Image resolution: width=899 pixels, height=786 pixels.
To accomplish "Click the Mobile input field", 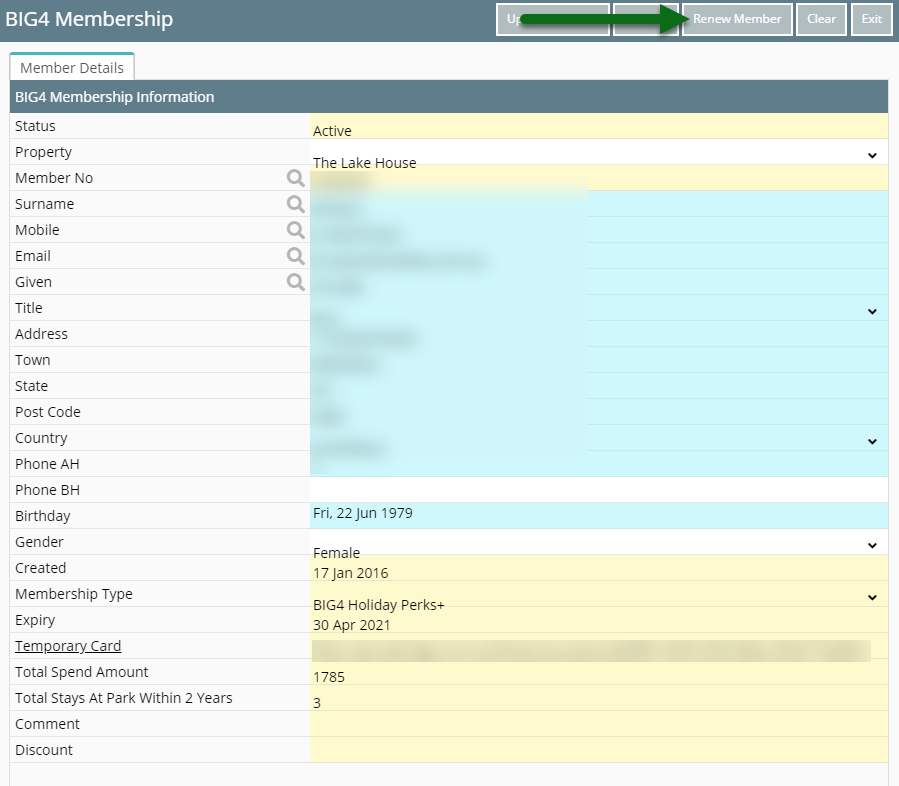I will coord(599,230).
